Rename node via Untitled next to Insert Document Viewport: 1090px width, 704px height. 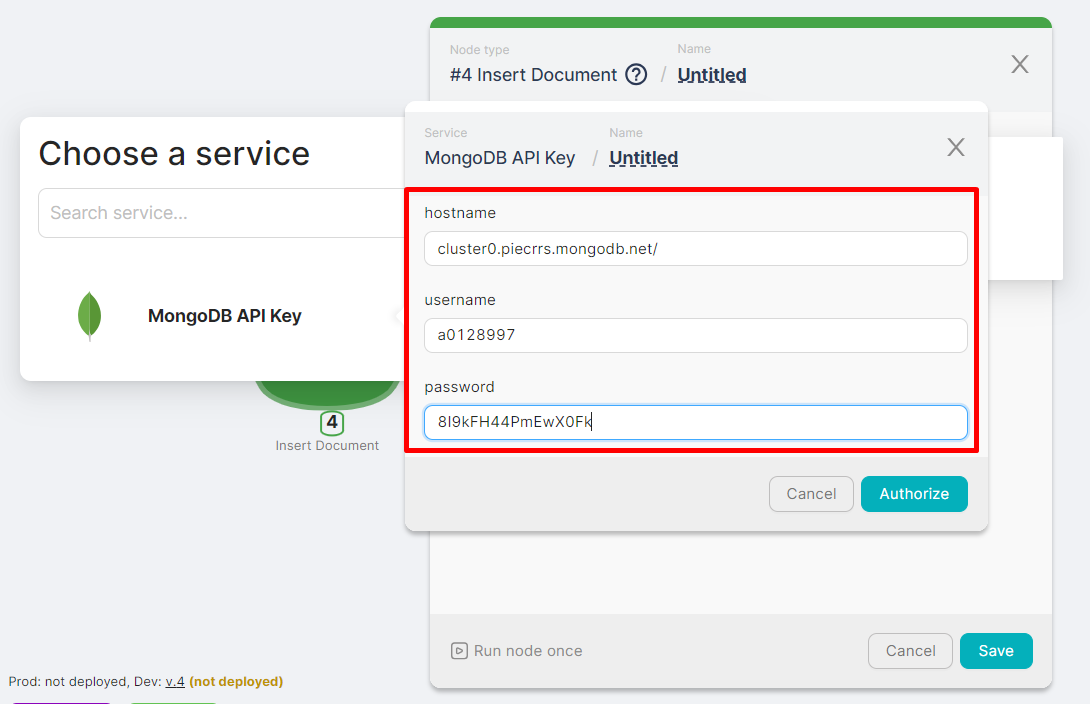(x=711, y=75)
